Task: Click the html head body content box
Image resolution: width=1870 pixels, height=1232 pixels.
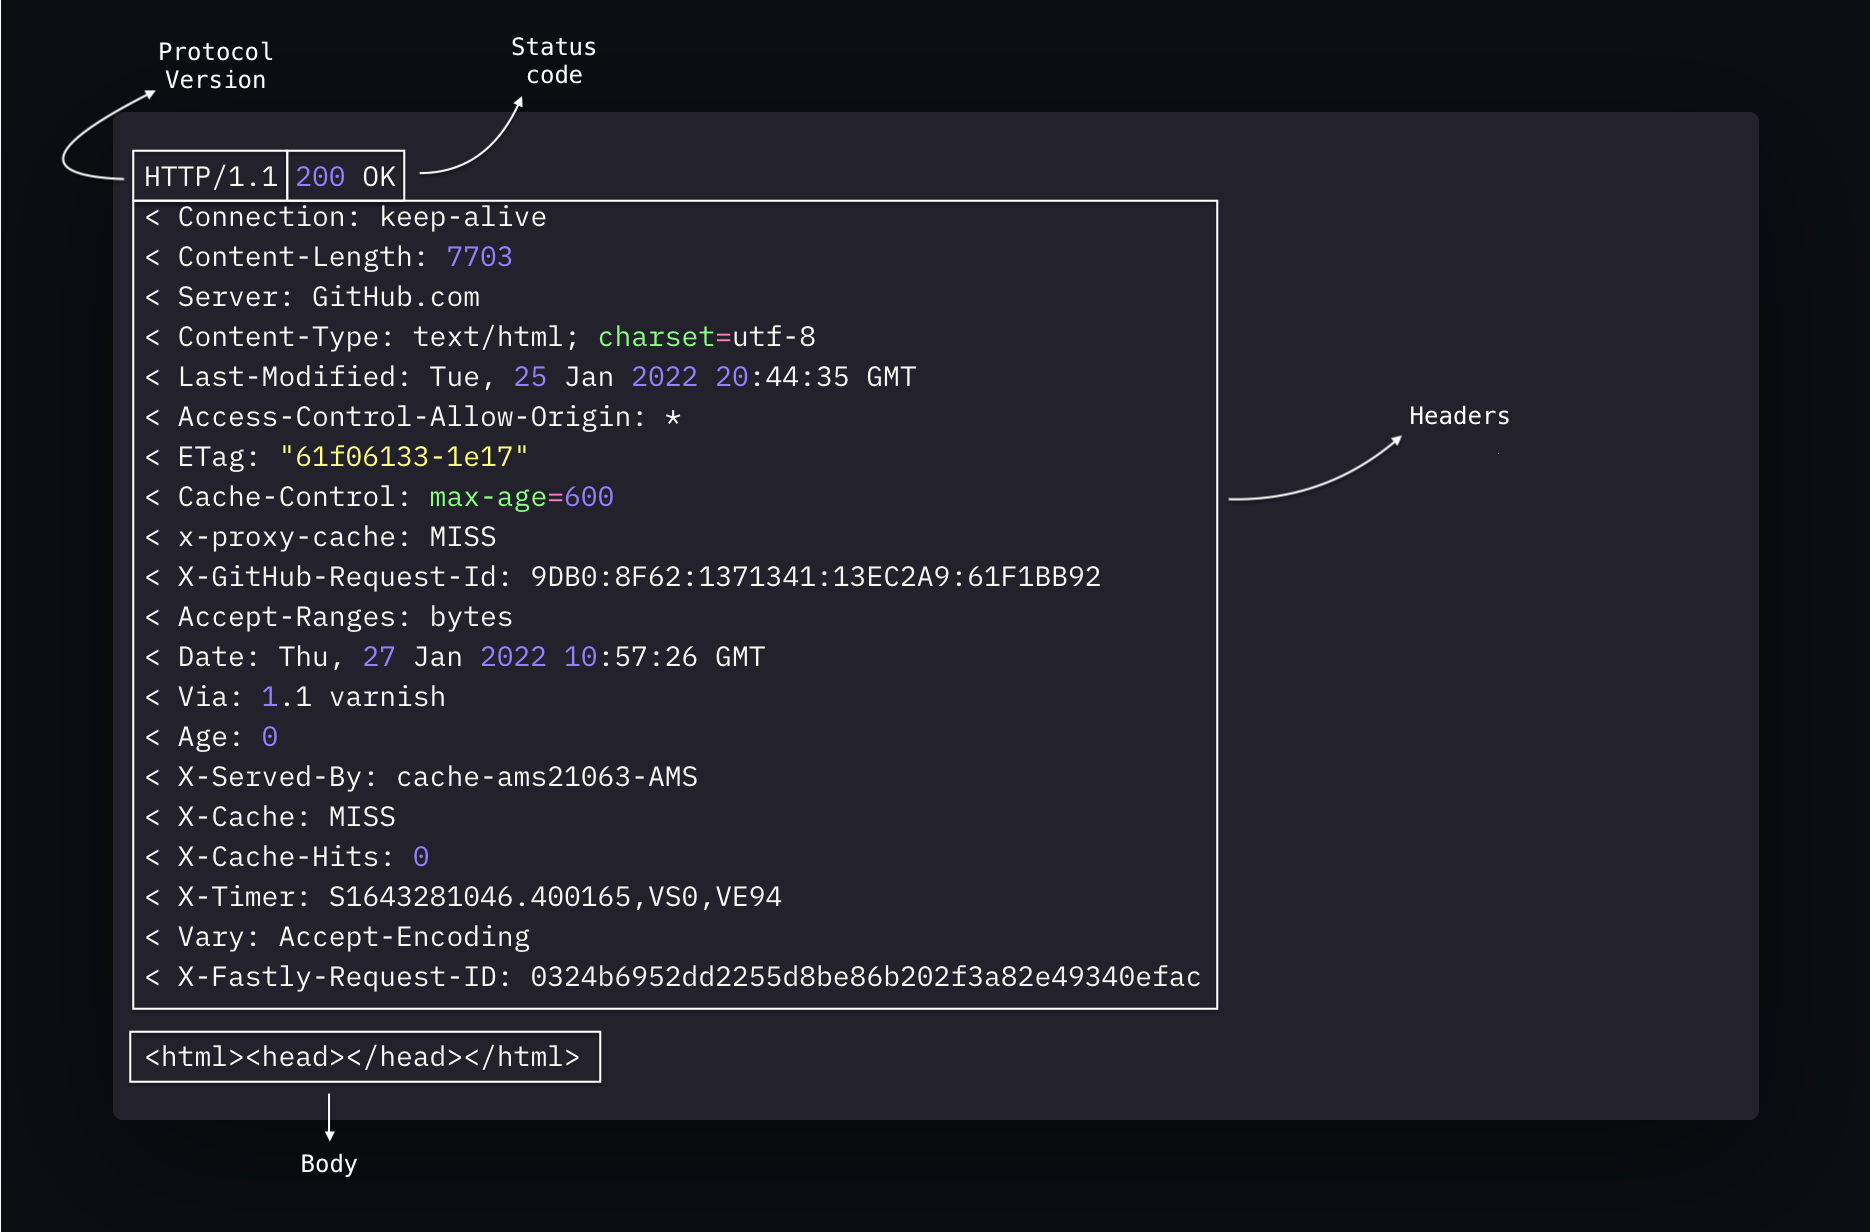Action: [x=364, y=1057]
